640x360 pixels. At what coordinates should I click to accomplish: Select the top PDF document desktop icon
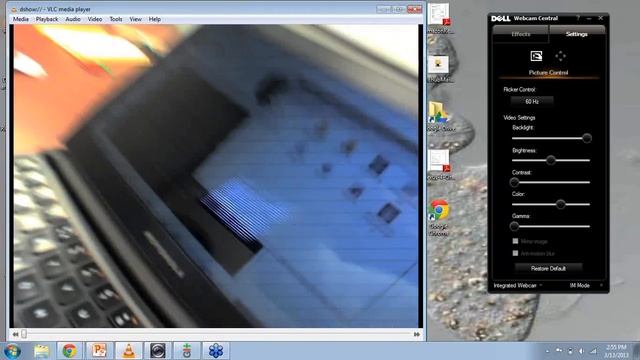(439, 19)
